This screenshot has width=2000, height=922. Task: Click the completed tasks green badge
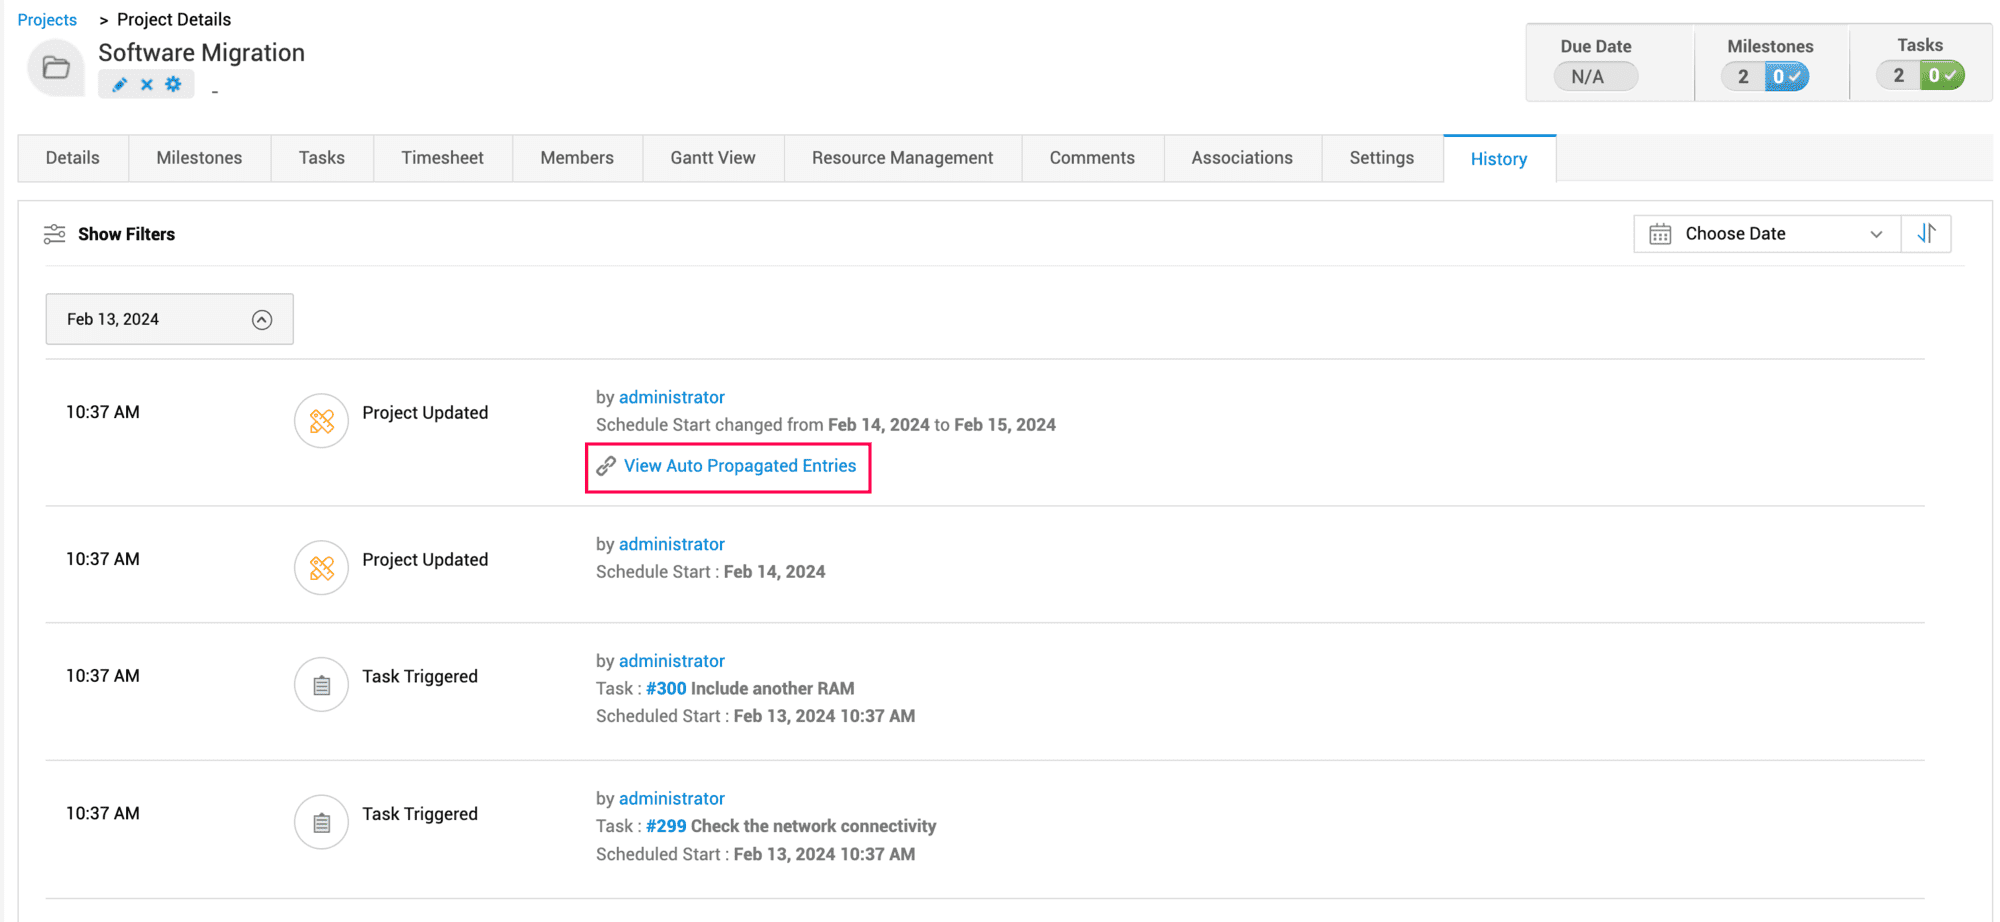pos(1941,76)
